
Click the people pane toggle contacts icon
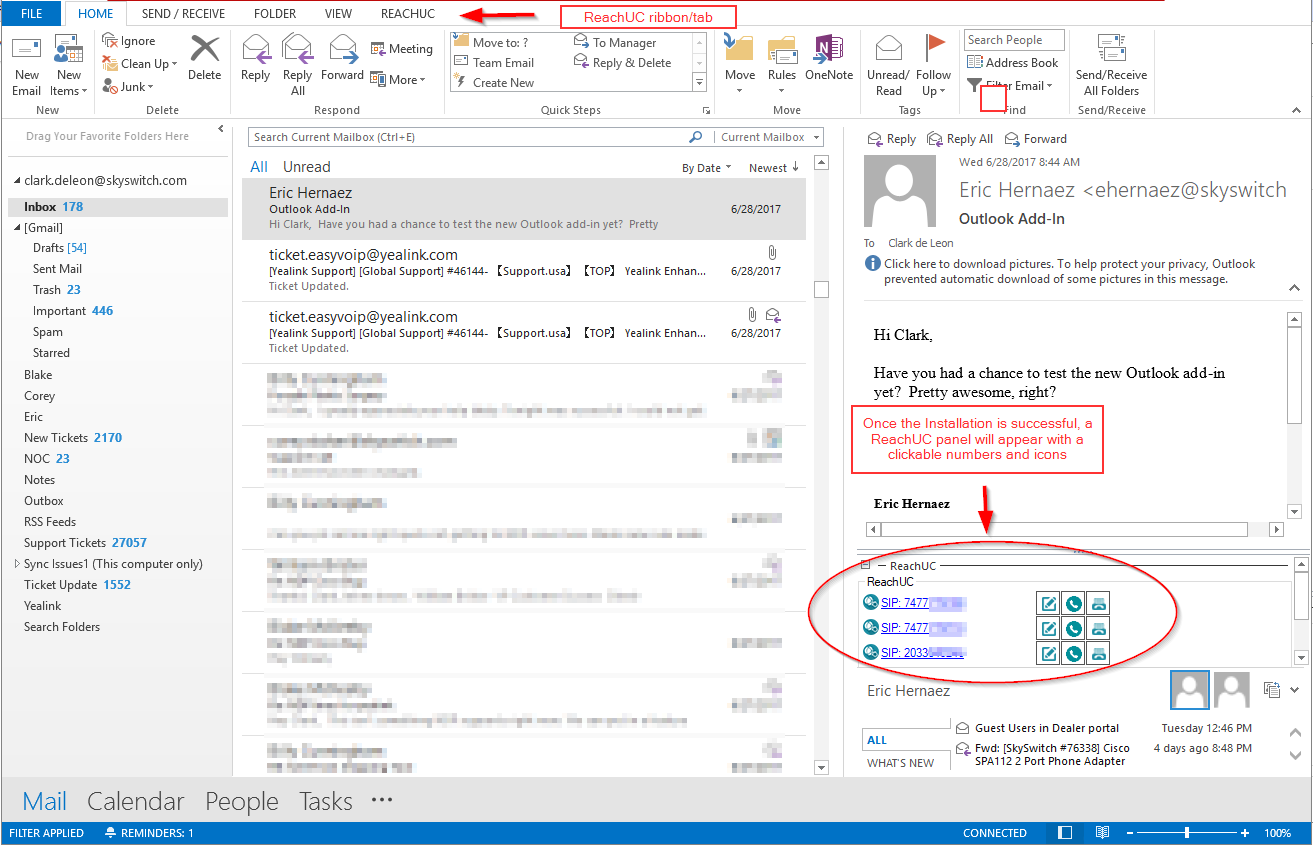1272,689
